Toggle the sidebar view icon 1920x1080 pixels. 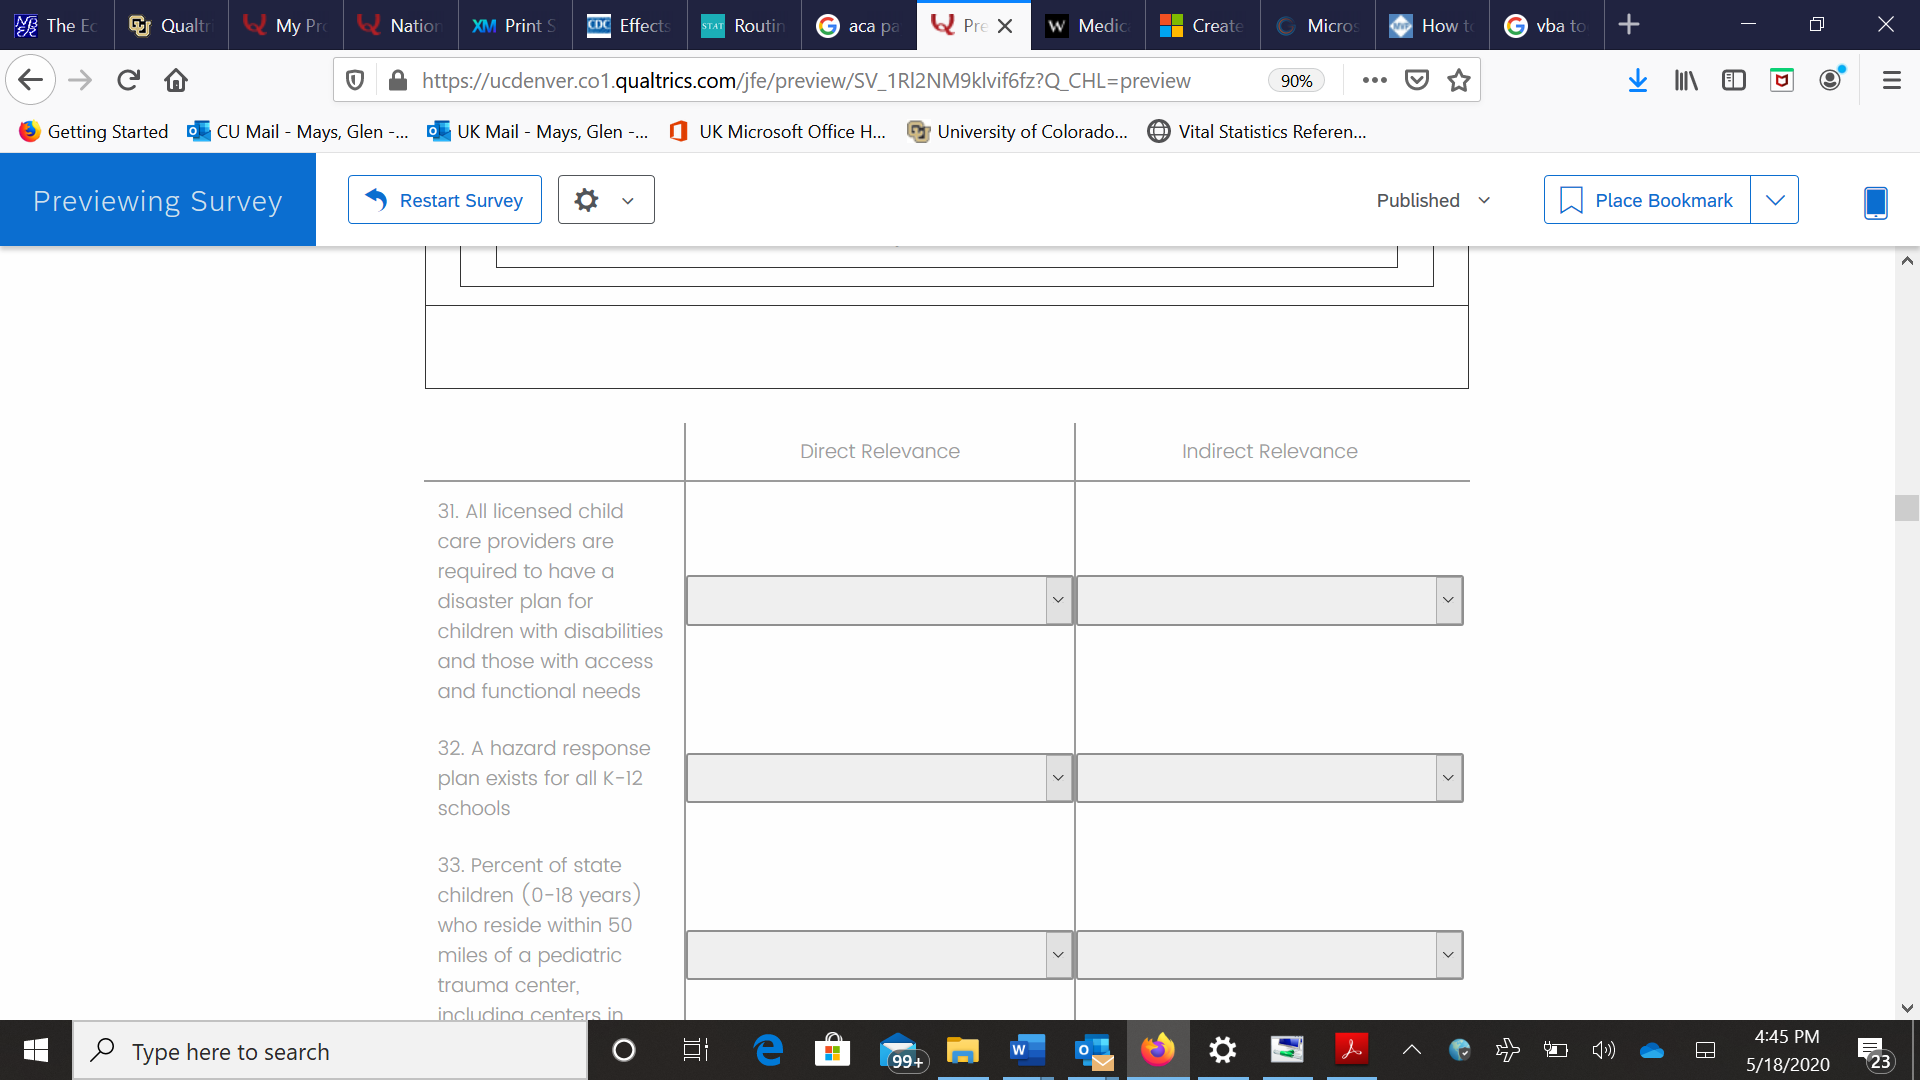tap(1733, 81)
